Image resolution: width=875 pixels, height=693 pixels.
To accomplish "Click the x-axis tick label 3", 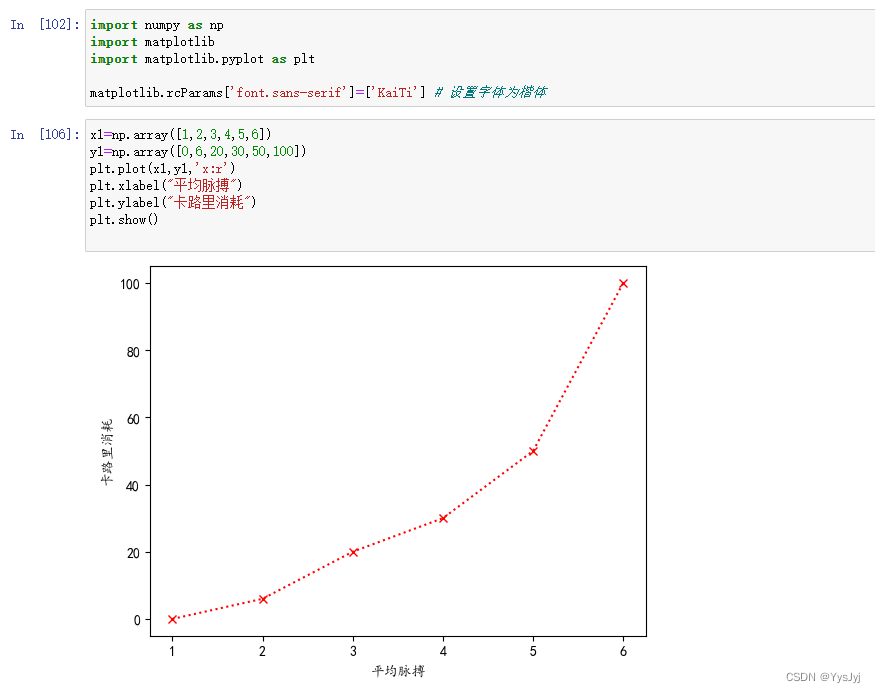I will click(353, 651).
